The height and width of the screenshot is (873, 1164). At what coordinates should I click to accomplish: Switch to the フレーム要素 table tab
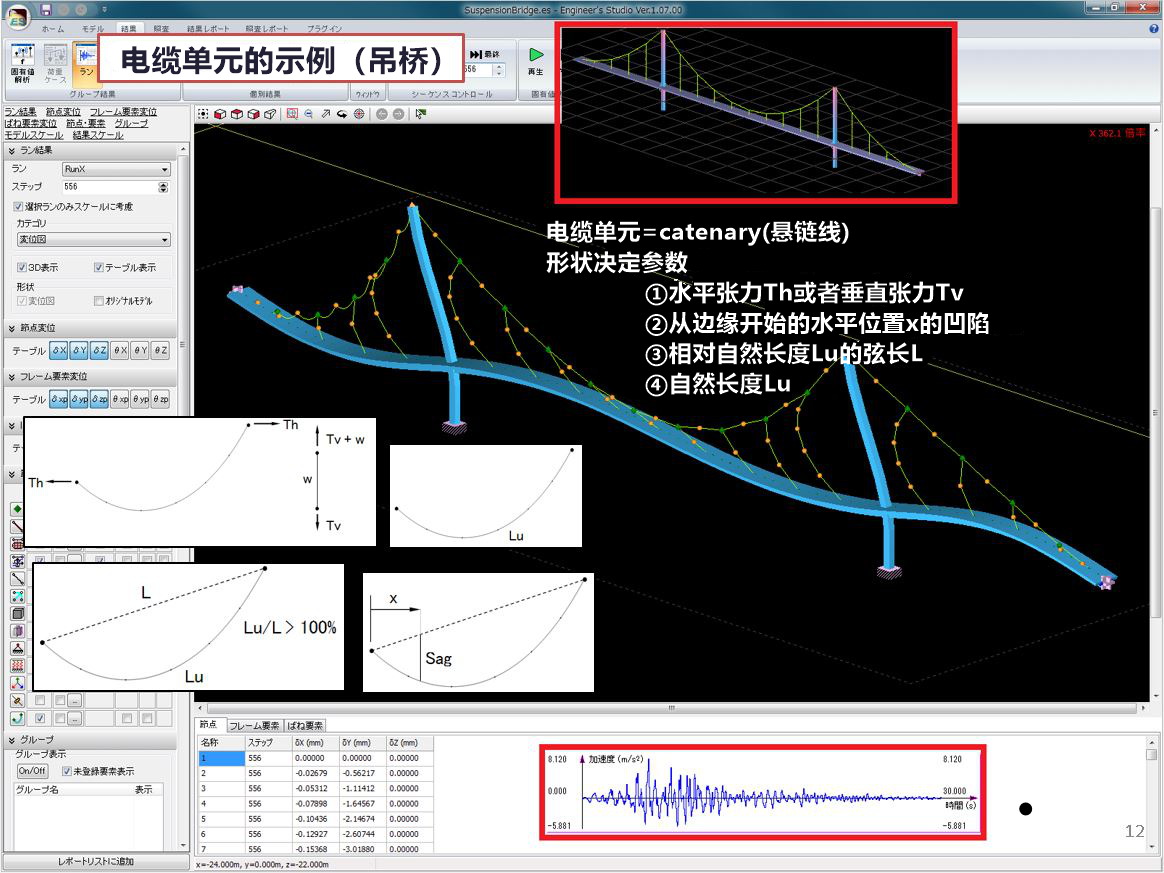pos(254,726)
